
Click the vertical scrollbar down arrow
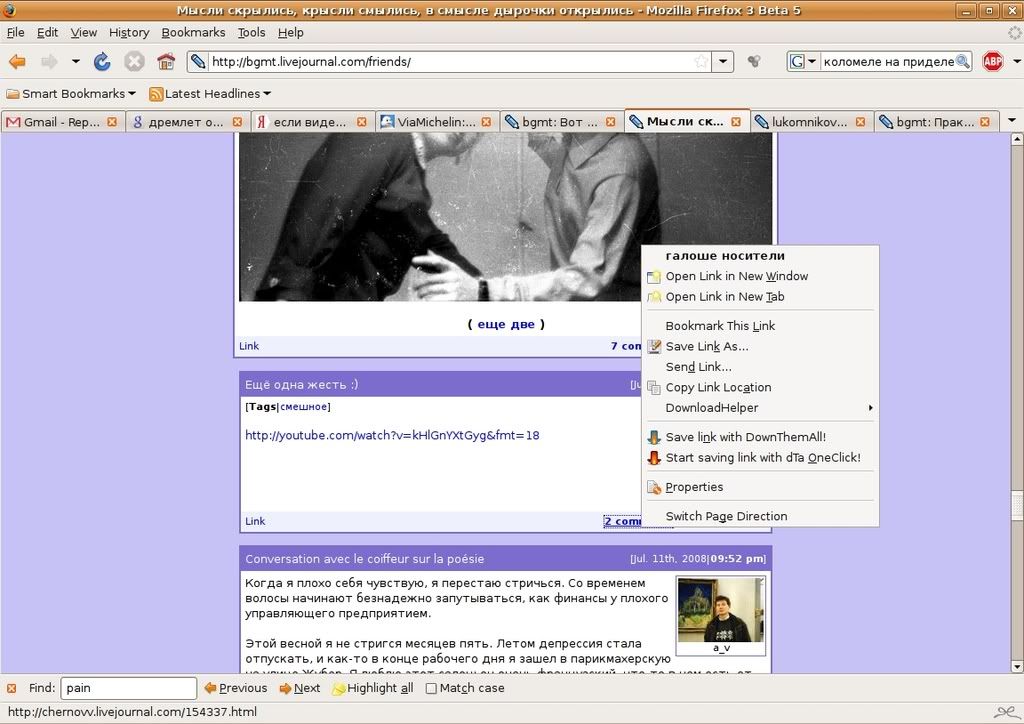[x=1016, y=667]
